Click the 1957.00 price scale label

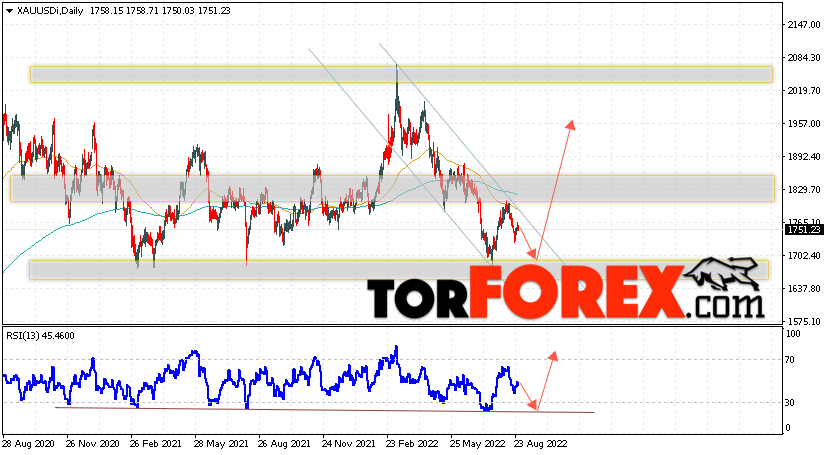[x=805, y=124]
